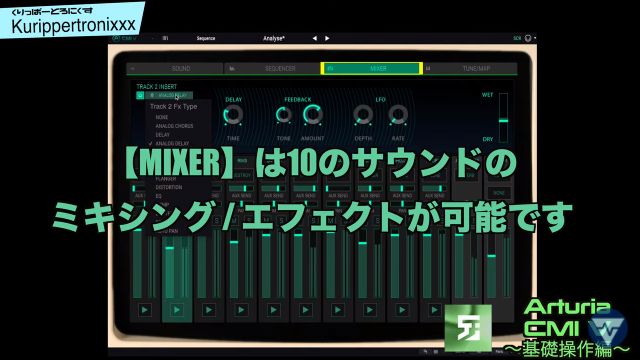Play track 5 sound
640x360 pixels.
(273, 310)
